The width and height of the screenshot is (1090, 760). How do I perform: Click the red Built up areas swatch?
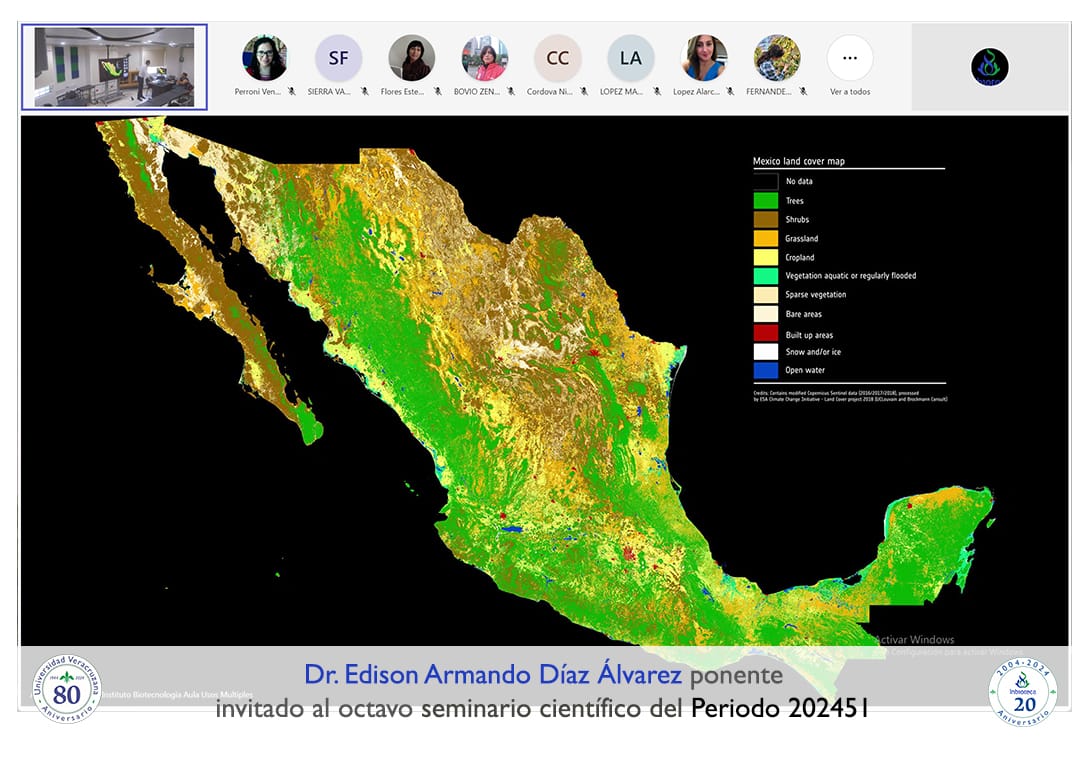click(765, 334)
